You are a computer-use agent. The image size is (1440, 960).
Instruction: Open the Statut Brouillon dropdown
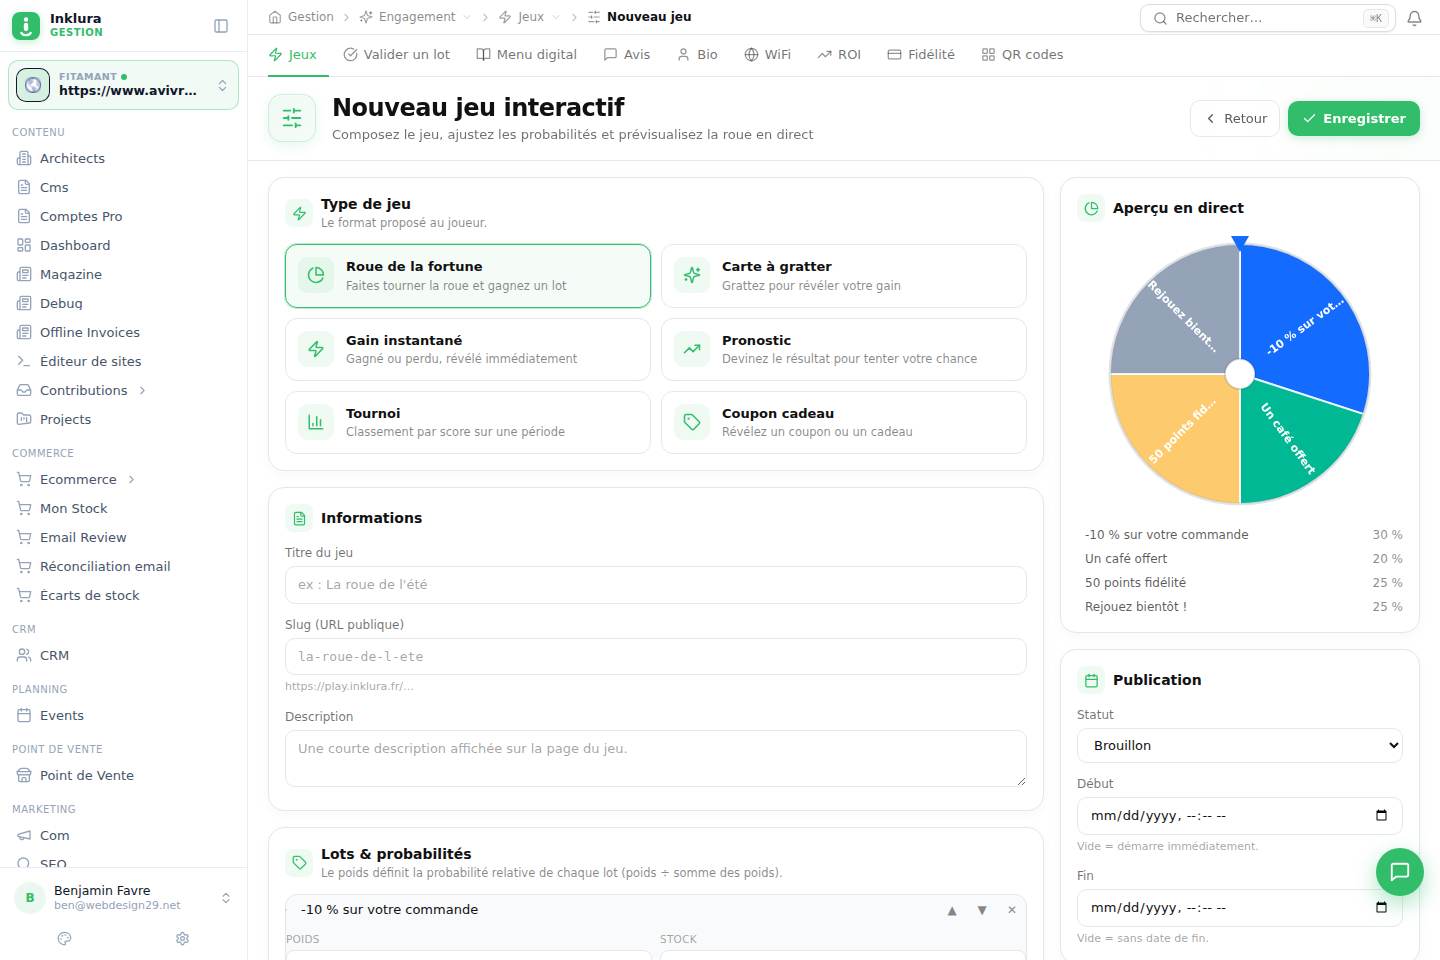coord(1240,745)
